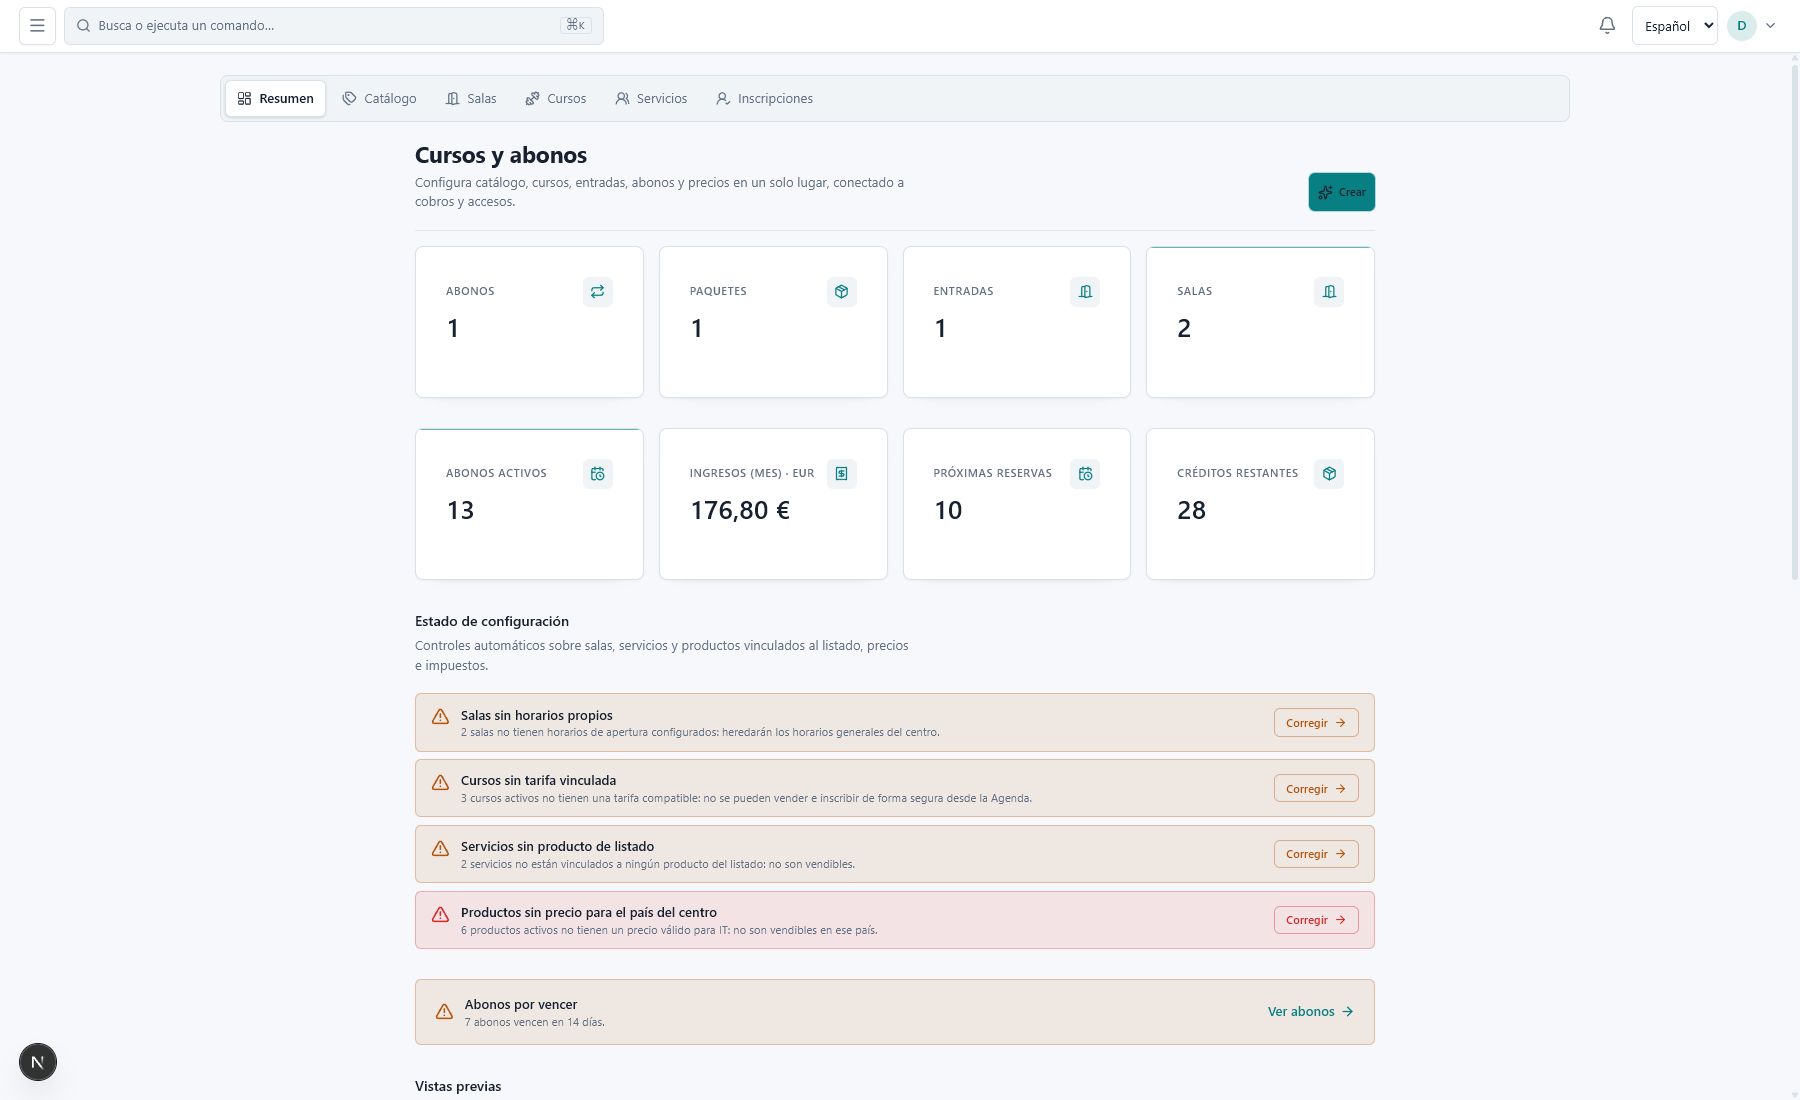Click the Próximas reservas calendar icon
The image size is (1800, 1100).
pyautogui.click(x=1085, y=474)
